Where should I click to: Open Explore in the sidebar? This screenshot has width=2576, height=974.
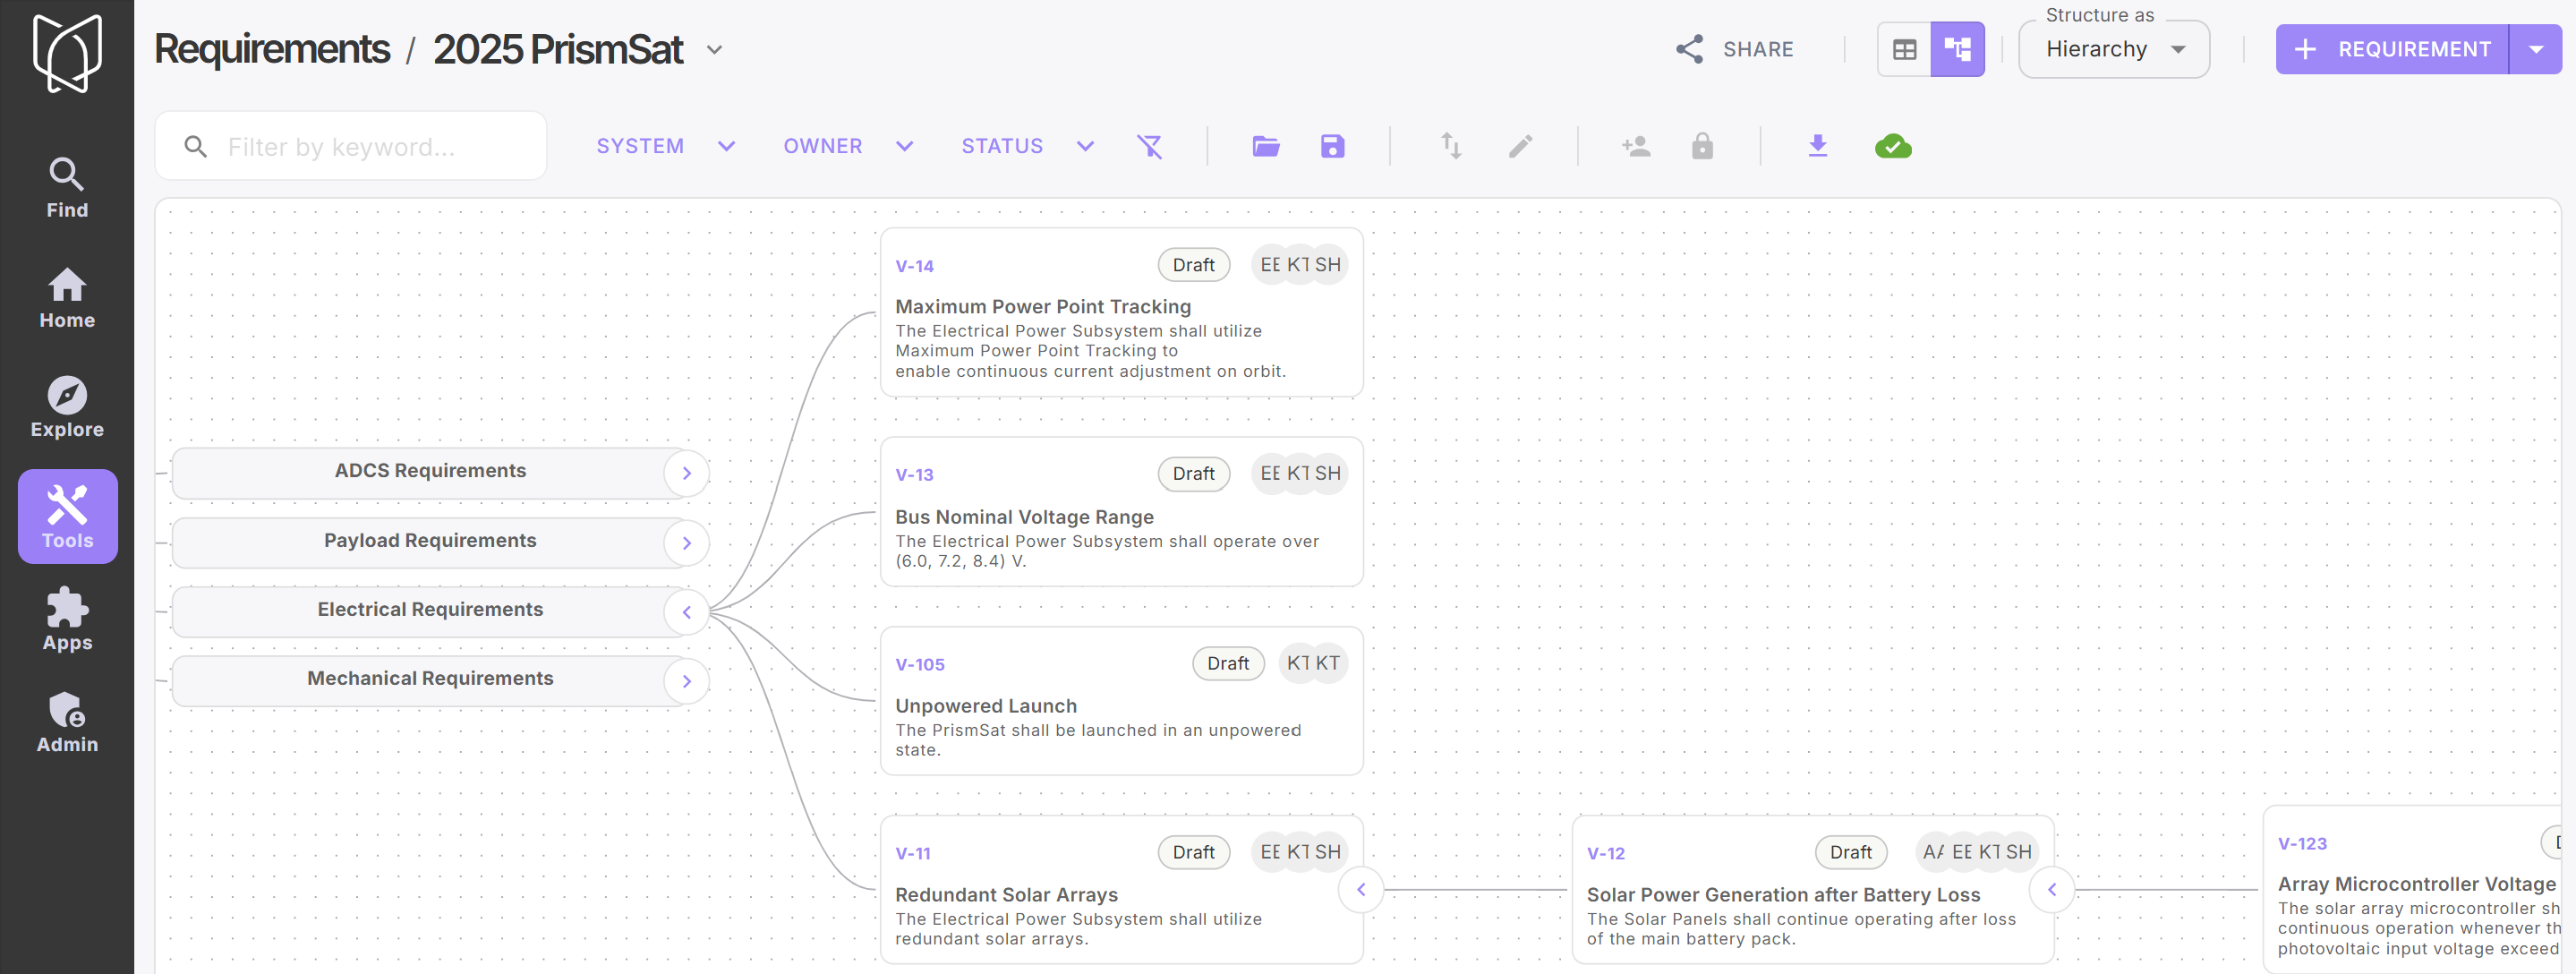click(x=67, y=407)
